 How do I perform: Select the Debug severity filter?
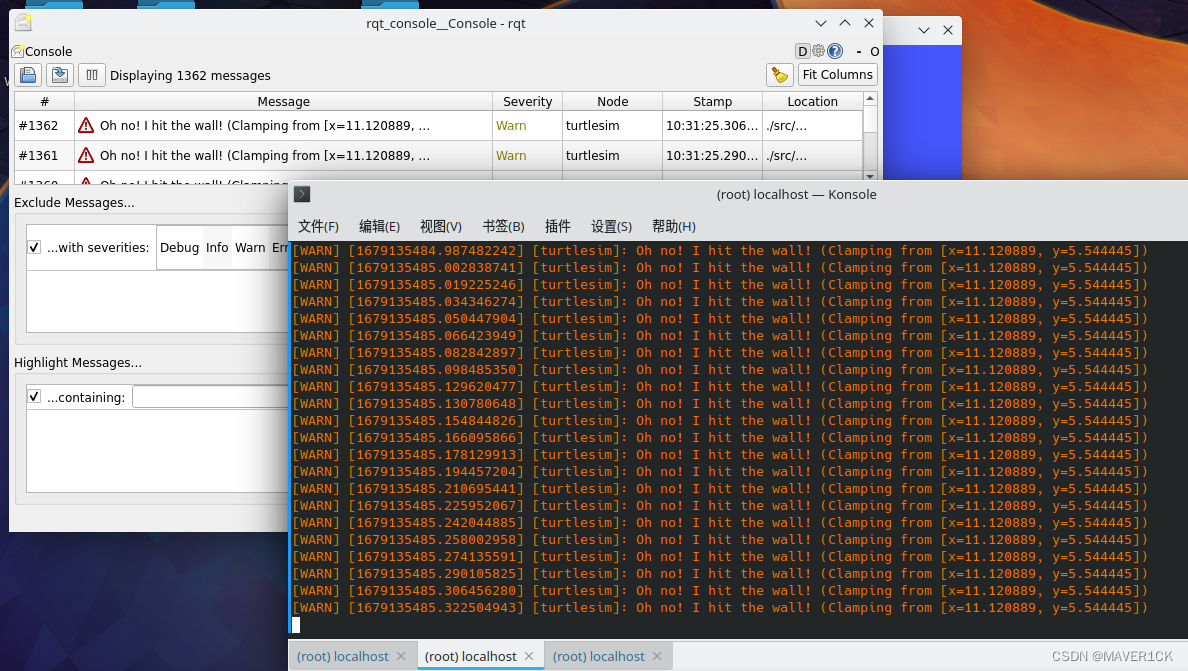click(x=180, y=248)
